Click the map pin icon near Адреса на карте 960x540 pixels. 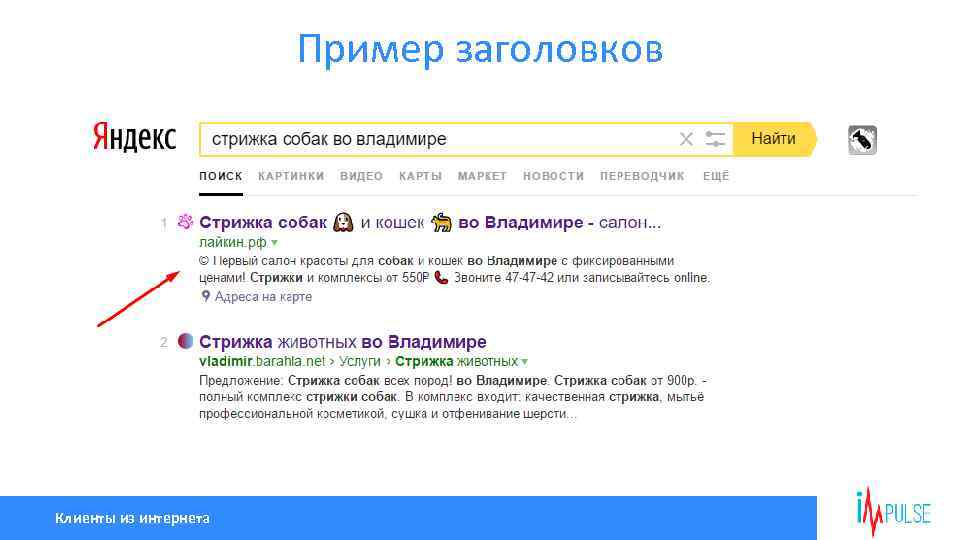click(x=206, y=296)
